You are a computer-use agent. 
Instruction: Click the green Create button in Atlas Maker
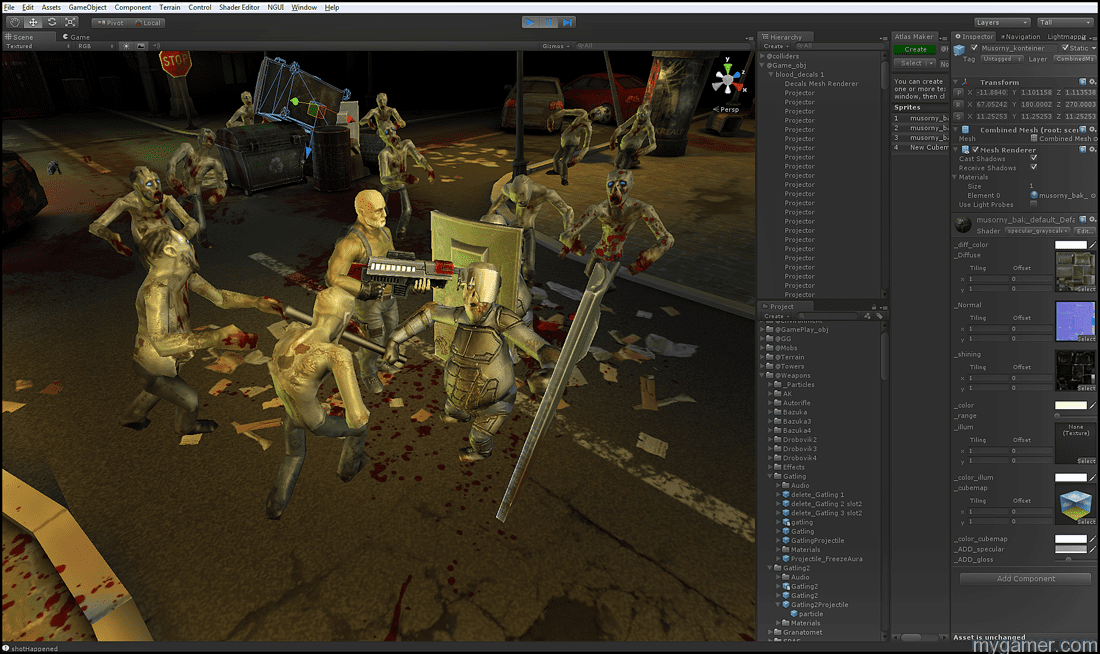tap(915, 49)
